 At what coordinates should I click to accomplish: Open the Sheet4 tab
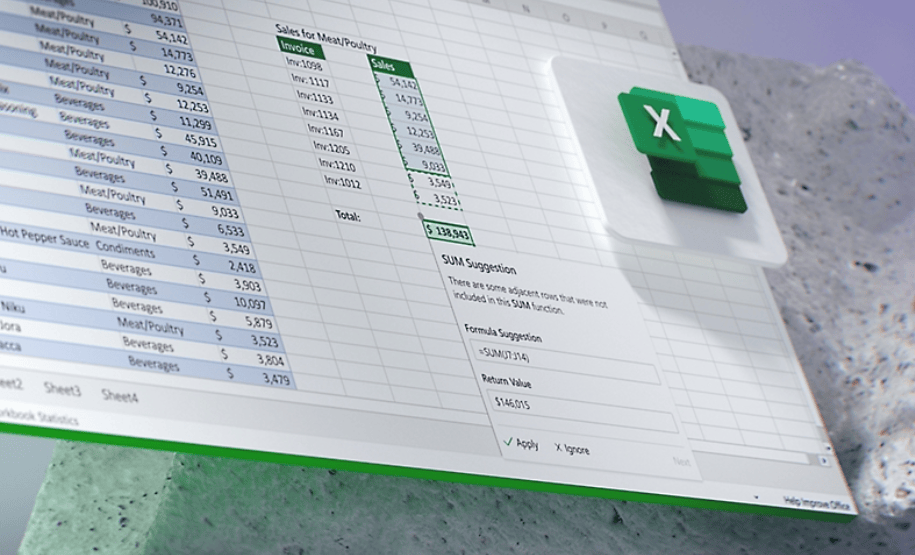pos(120,395)
